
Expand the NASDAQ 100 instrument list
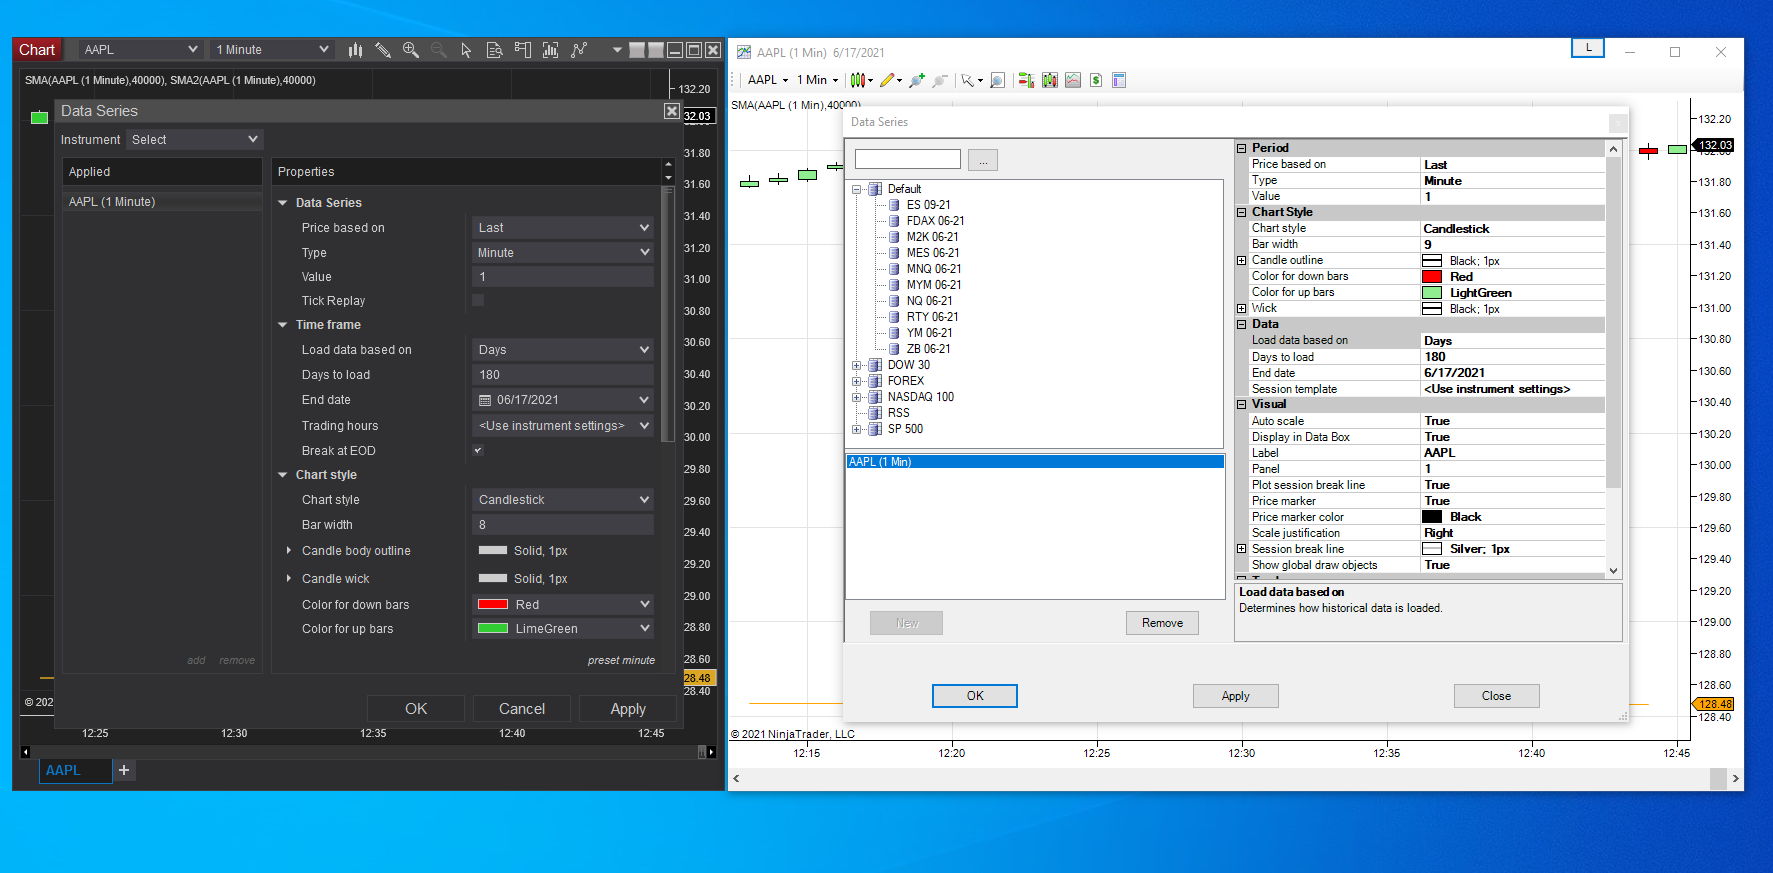pos(857,397)
